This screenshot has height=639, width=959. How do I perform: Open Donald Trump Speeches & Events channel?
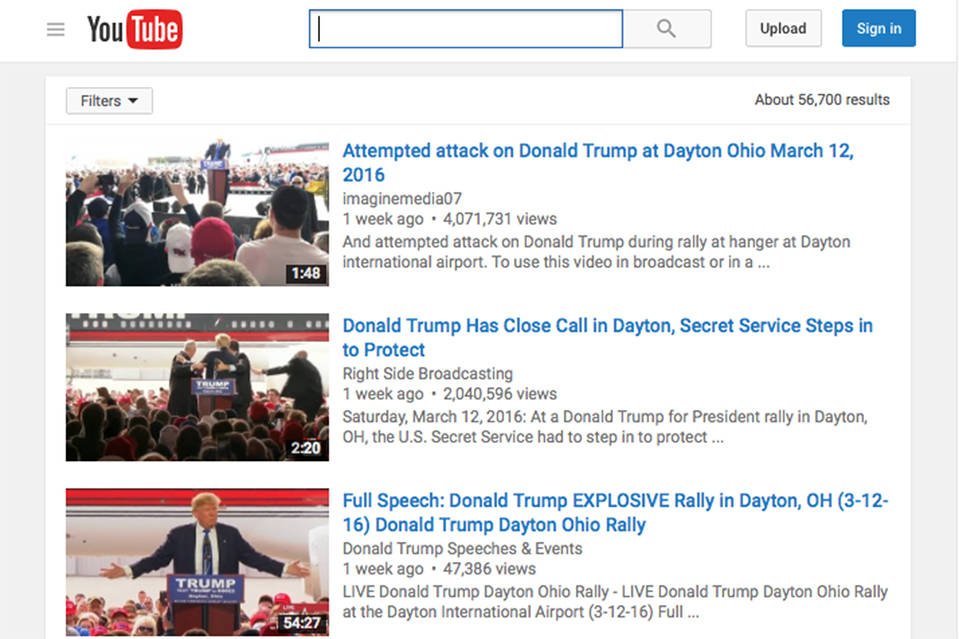(x=462, y=549)
